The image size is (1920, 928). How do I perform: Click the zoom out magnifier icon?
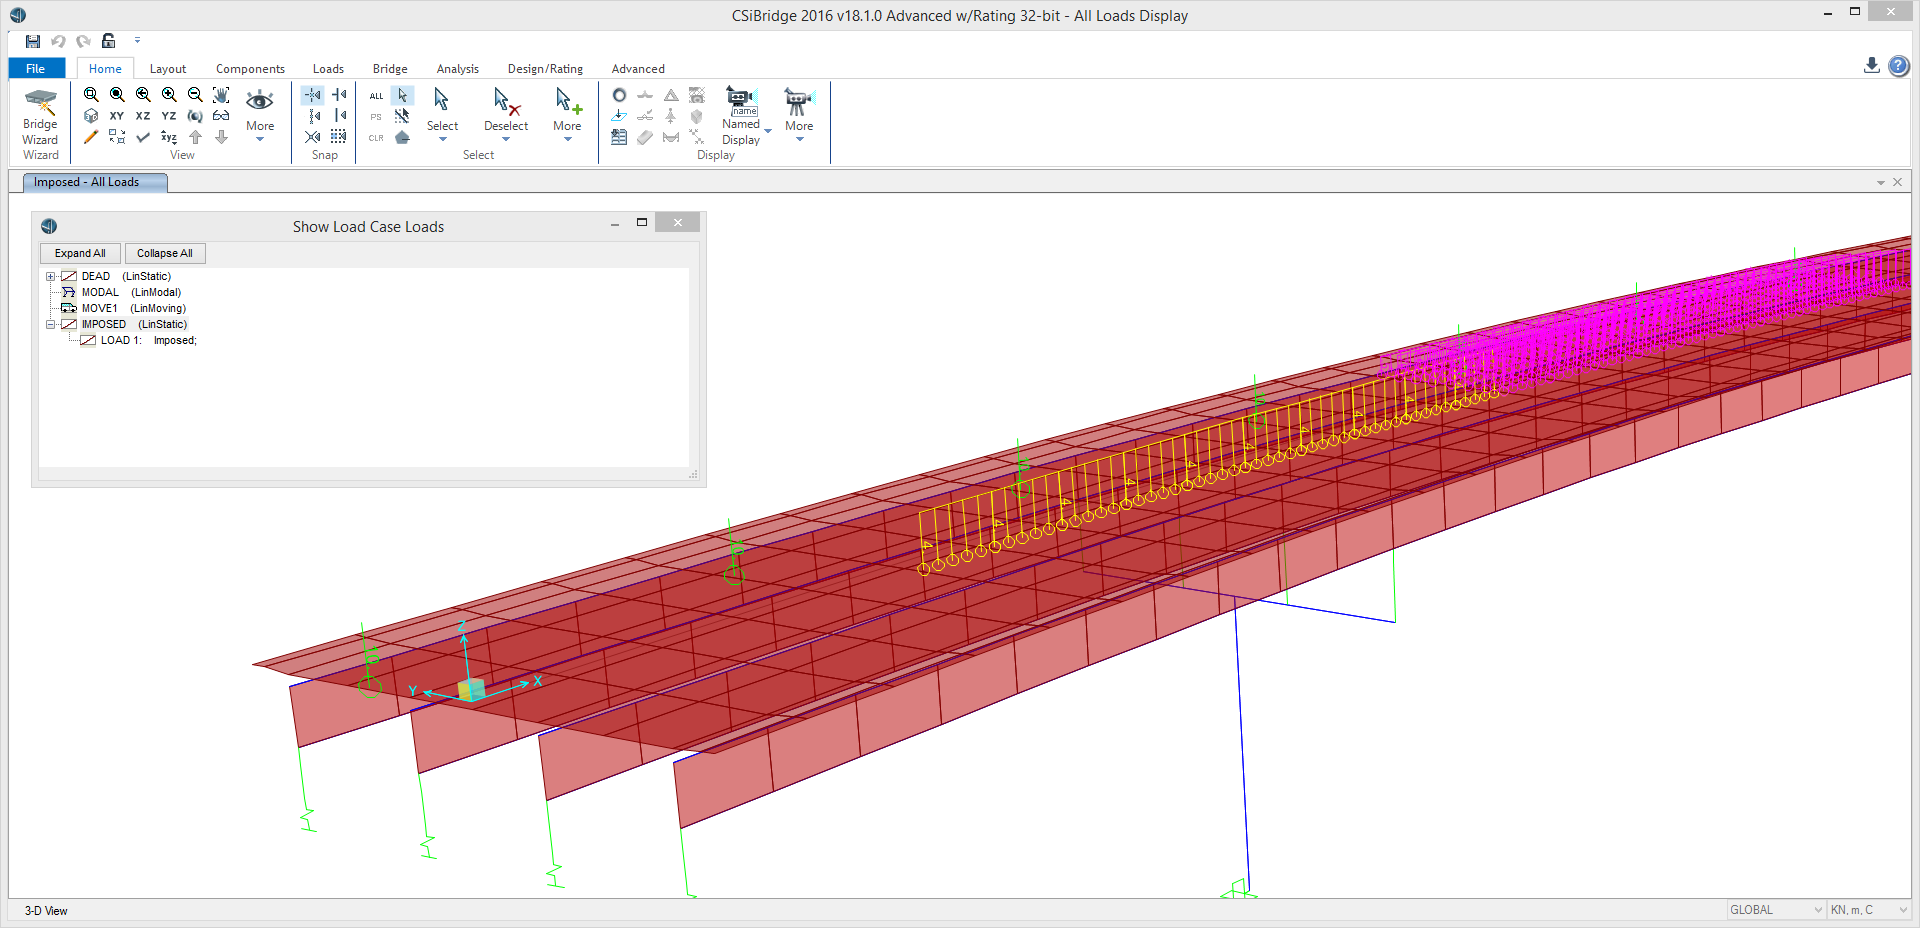click(195, 95)
